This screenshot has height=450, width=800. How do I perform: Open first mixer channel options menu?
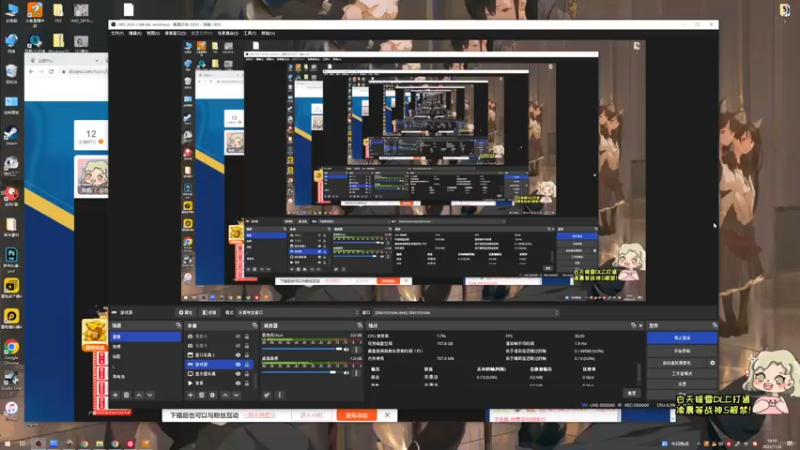[x=356, y=349]
